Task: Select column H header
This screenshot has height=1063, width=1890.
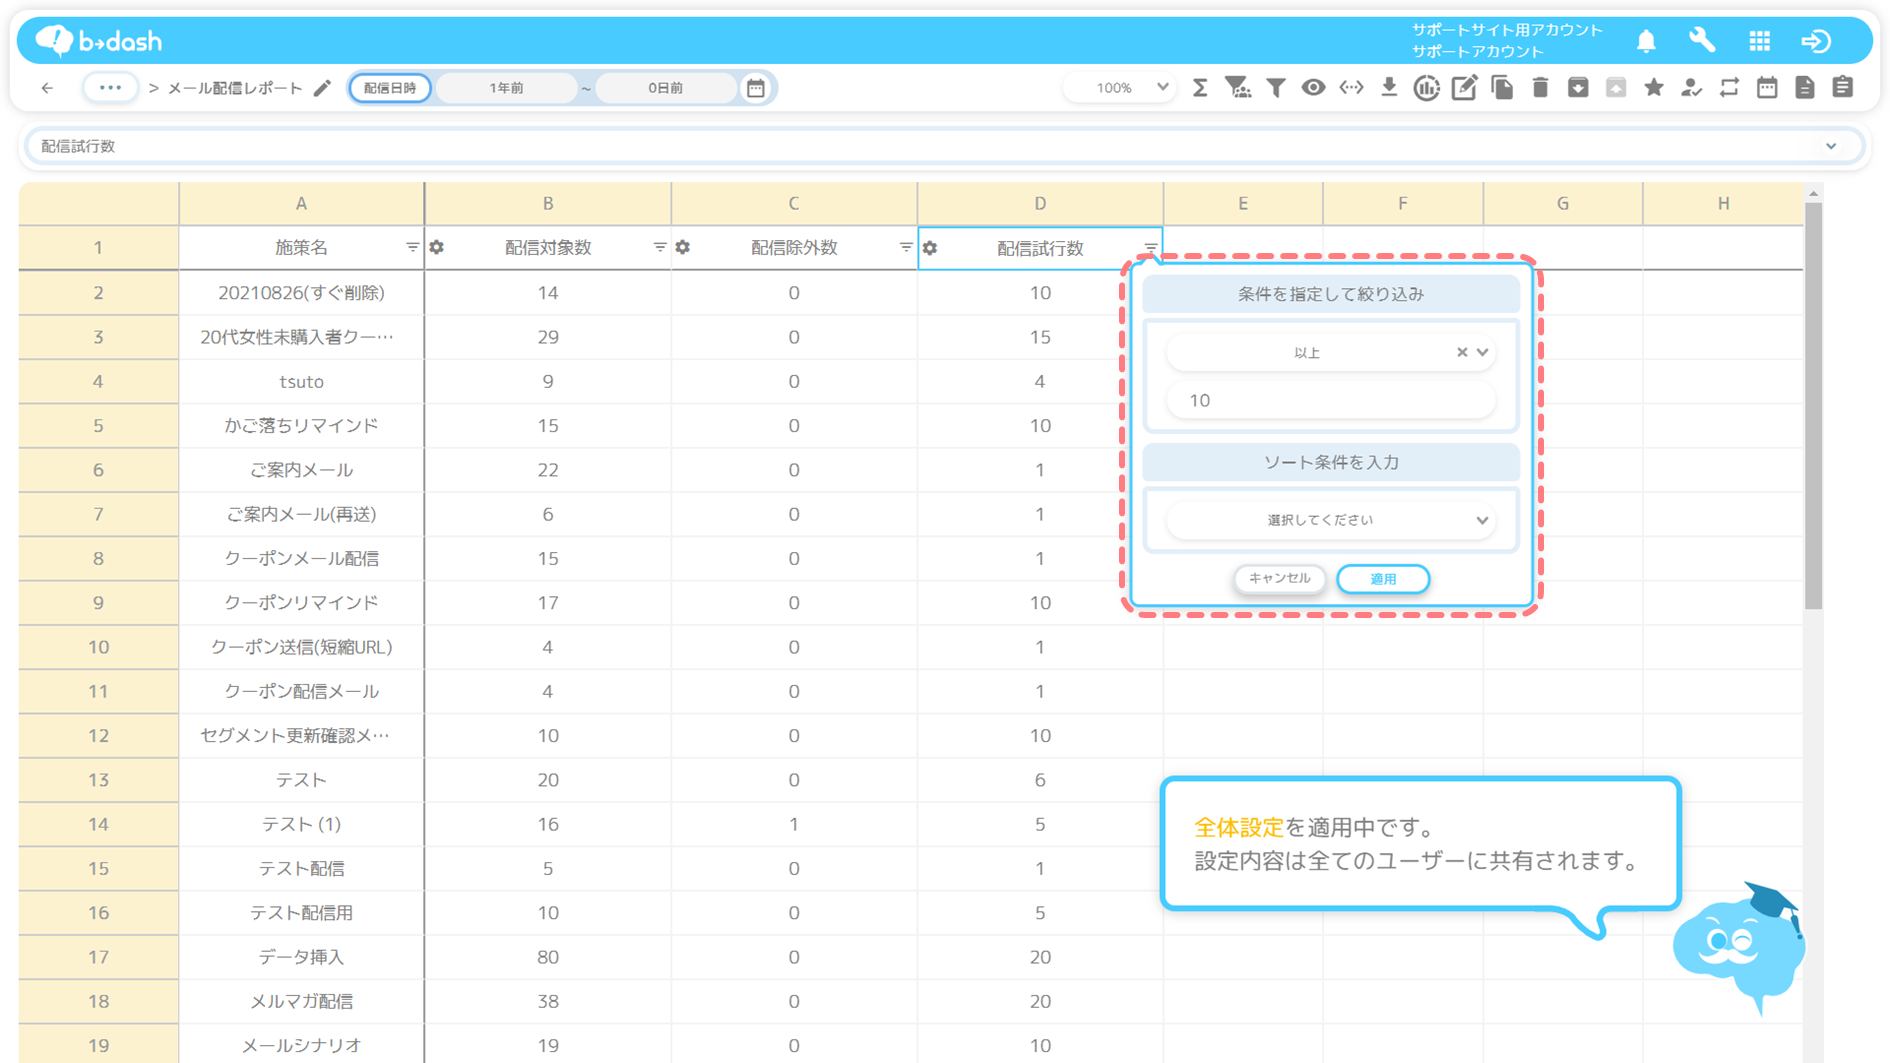Action: point(1723,203)
